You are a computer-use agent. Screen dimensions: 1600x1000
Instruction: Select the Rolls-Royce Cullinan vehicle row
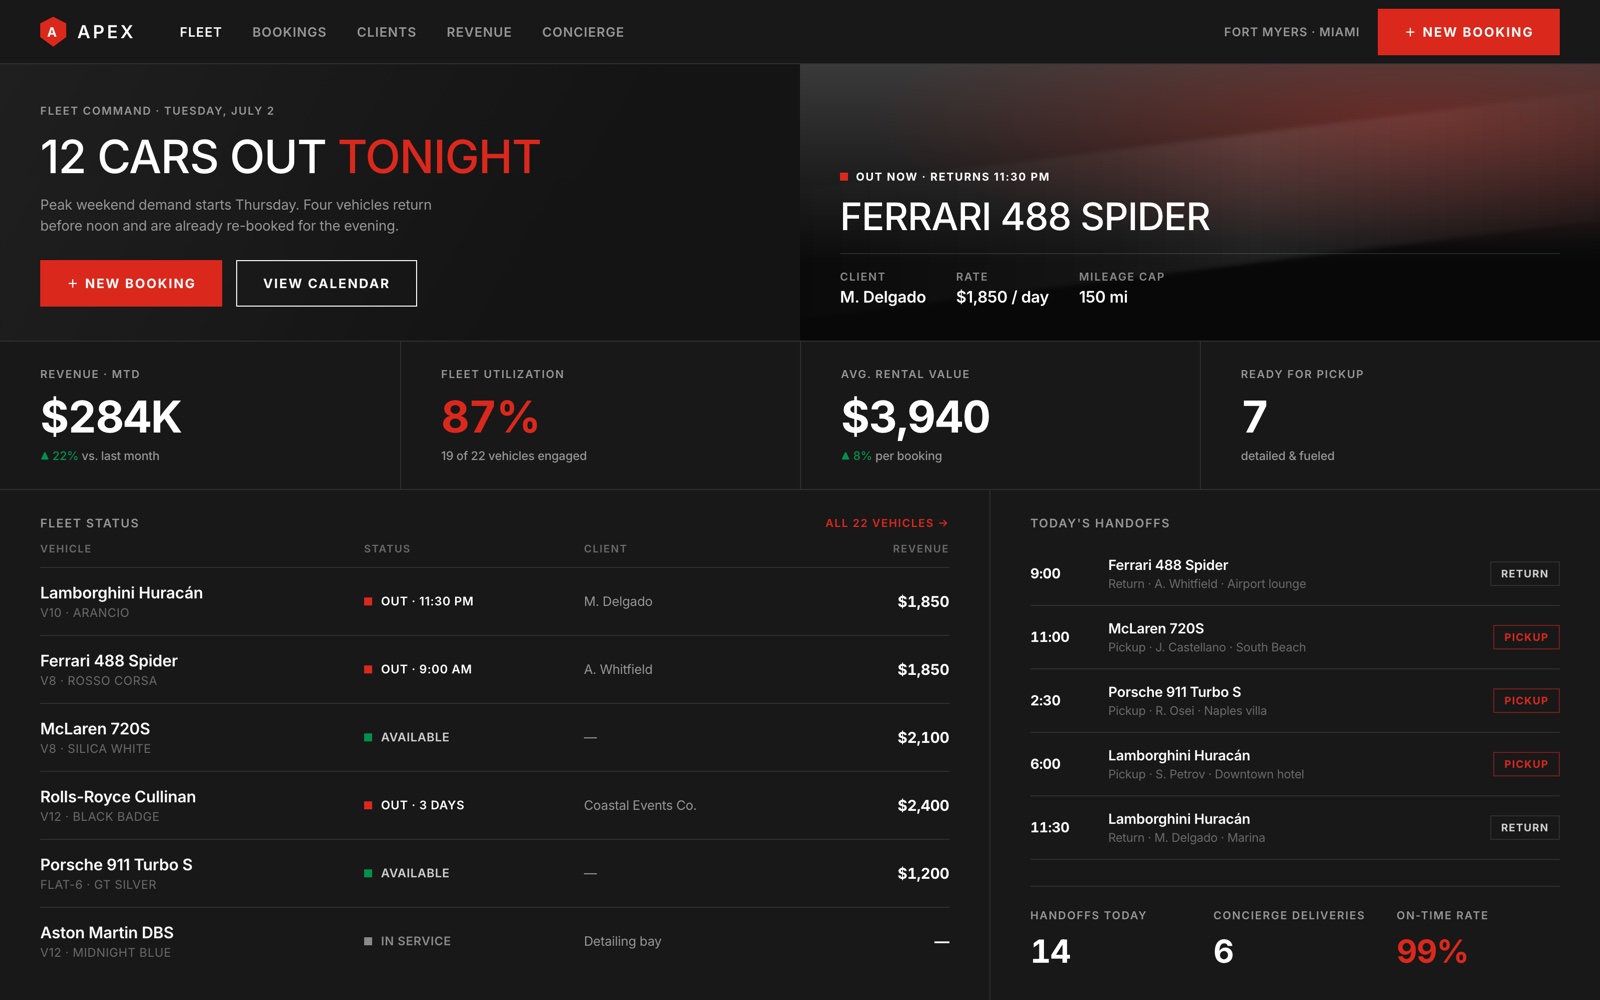coord(494,805)
